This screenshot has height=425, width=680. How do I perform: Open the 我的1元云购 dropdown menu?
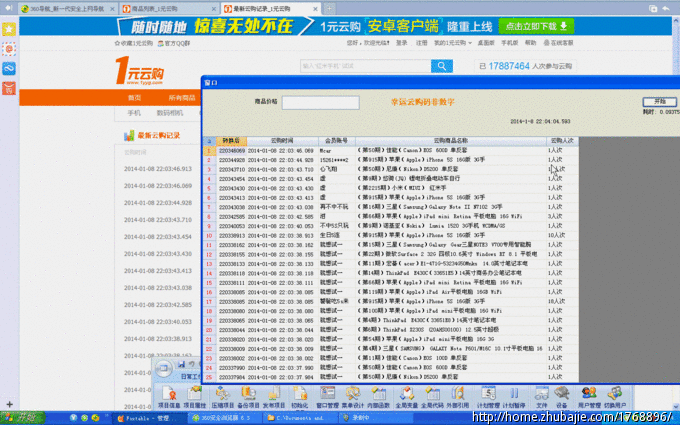(x=453, y=43)
